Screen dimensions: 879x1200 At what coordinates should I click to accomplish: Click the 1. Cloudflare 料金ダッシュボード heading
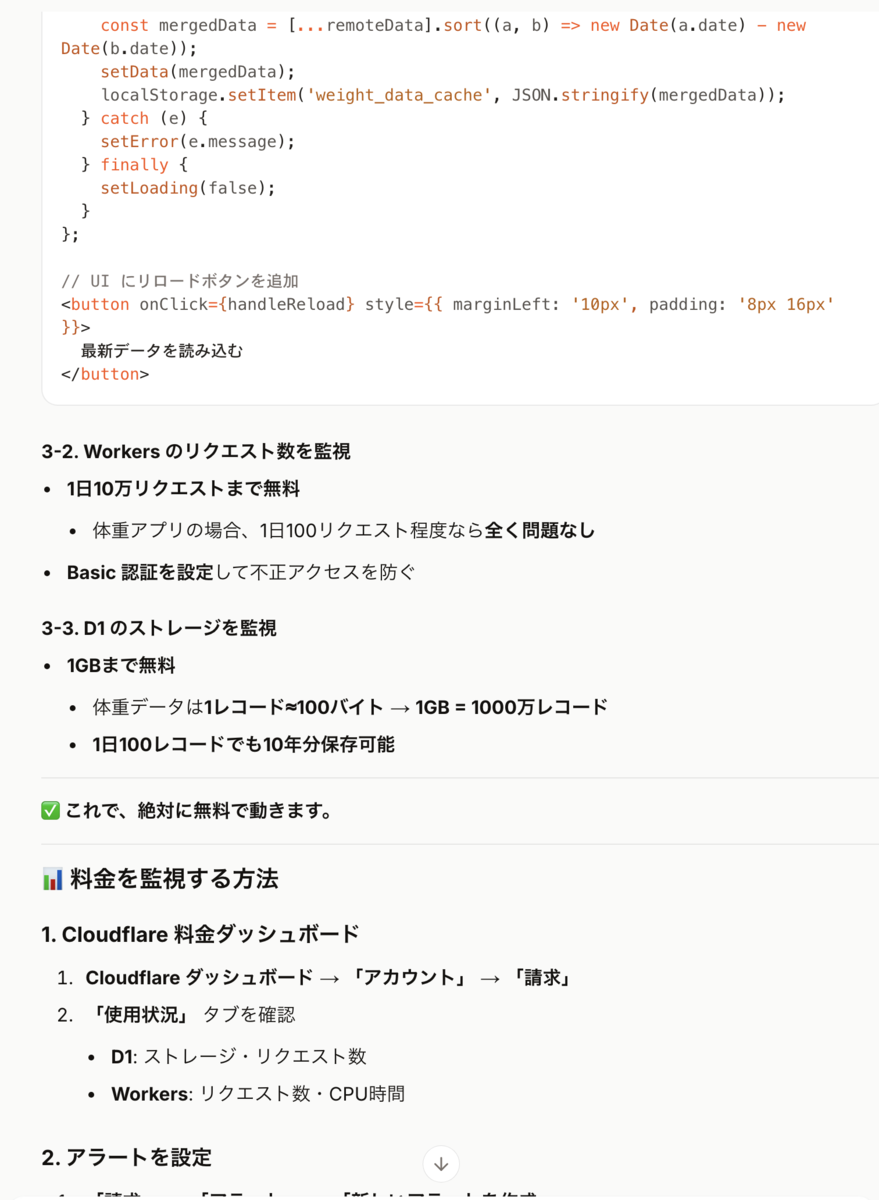(200, 935)
